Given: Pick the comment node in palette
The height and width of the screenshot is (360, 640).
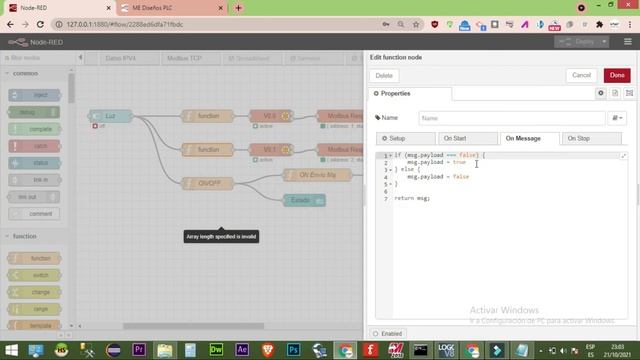Looking at the screenshot, I should (34, 214).
